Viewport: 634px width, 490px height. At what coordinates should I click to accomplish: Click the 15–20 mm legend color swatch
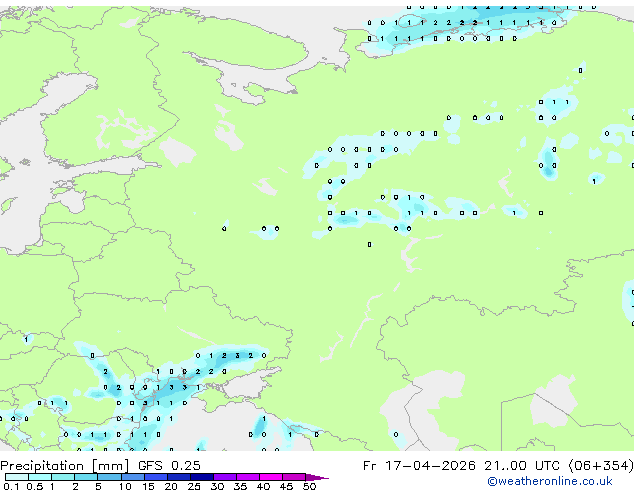pos(156,477)
